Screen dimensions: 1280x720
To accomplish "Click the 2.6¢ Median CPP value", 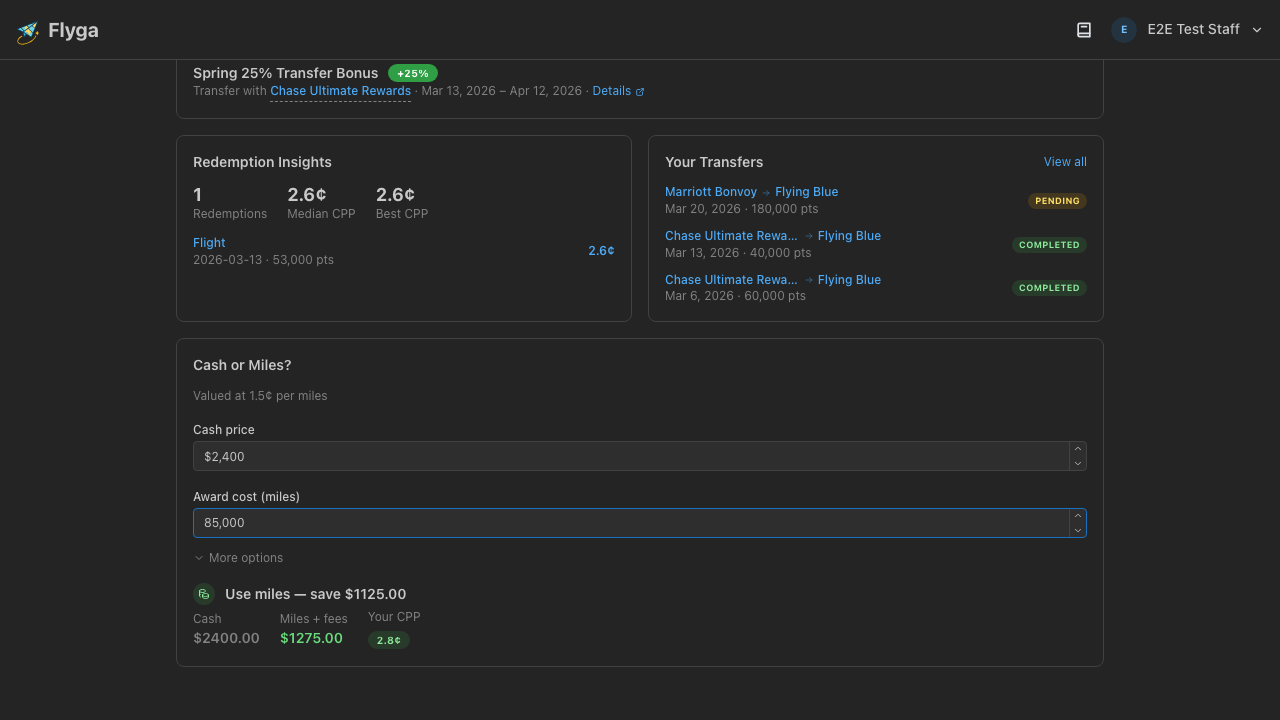I will tap(307, 195).
